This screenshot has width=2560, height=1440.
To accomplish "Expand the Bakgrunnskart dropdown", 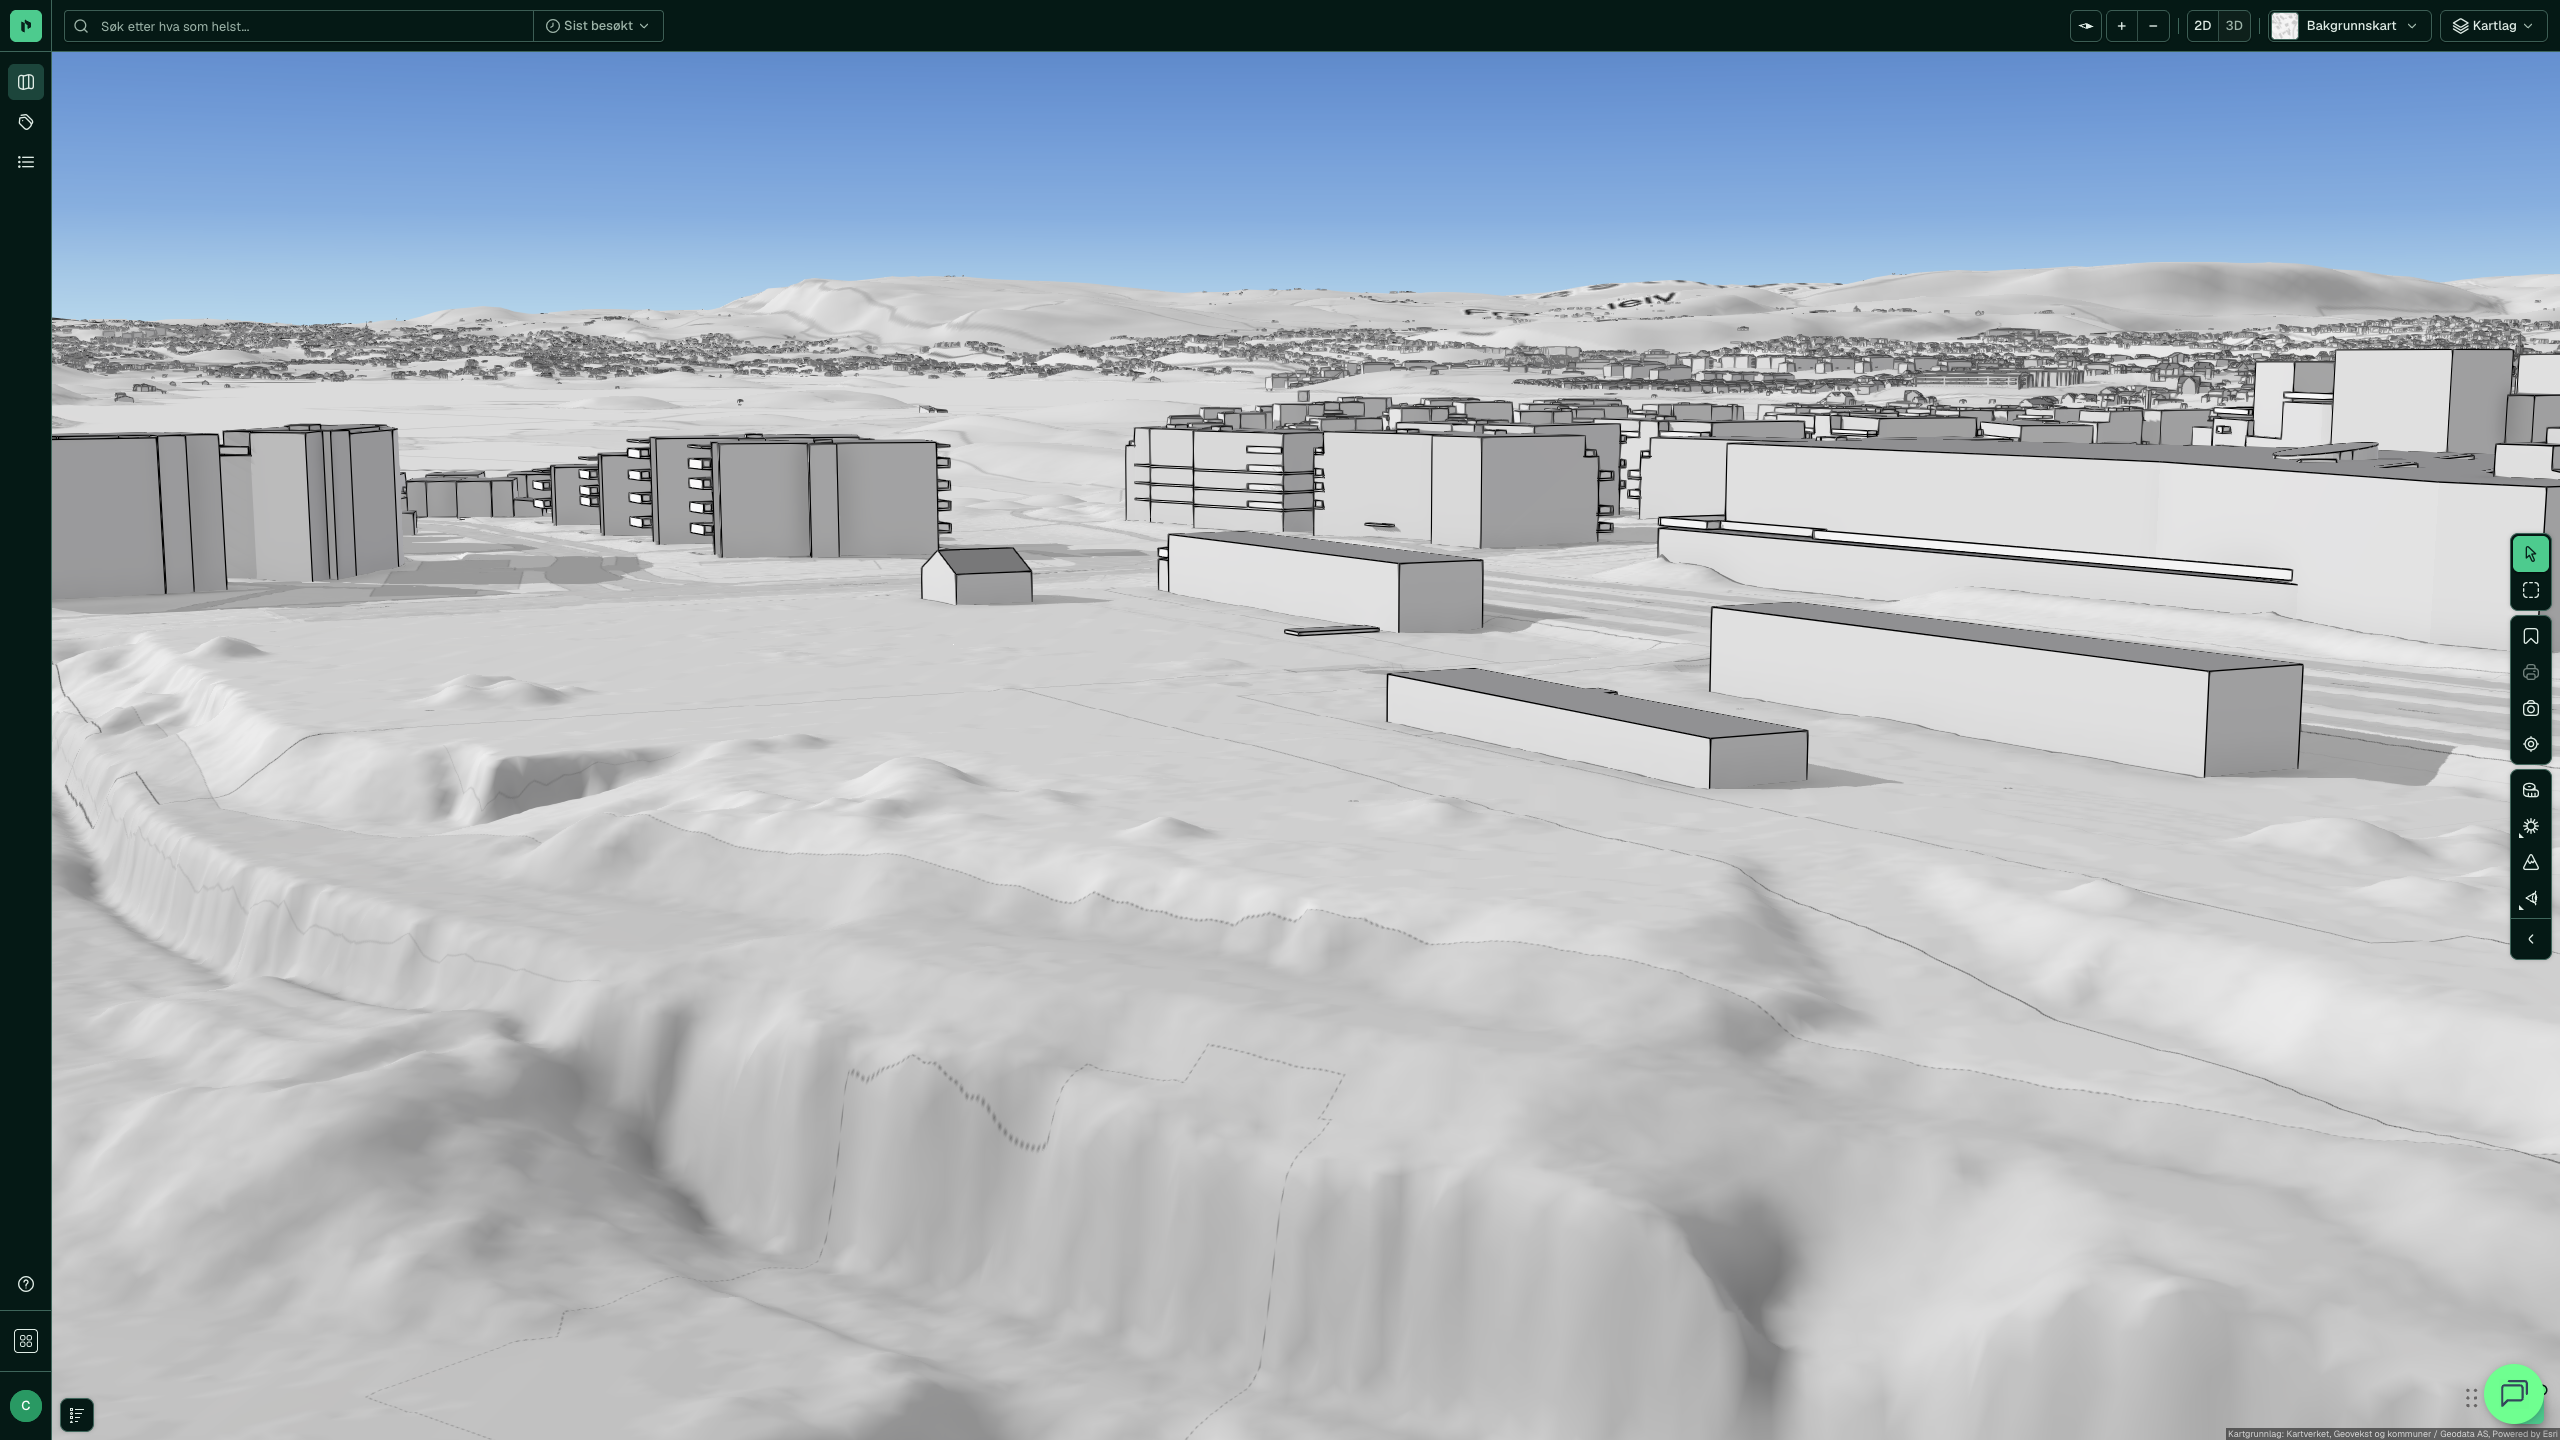I will point(2349,26).
